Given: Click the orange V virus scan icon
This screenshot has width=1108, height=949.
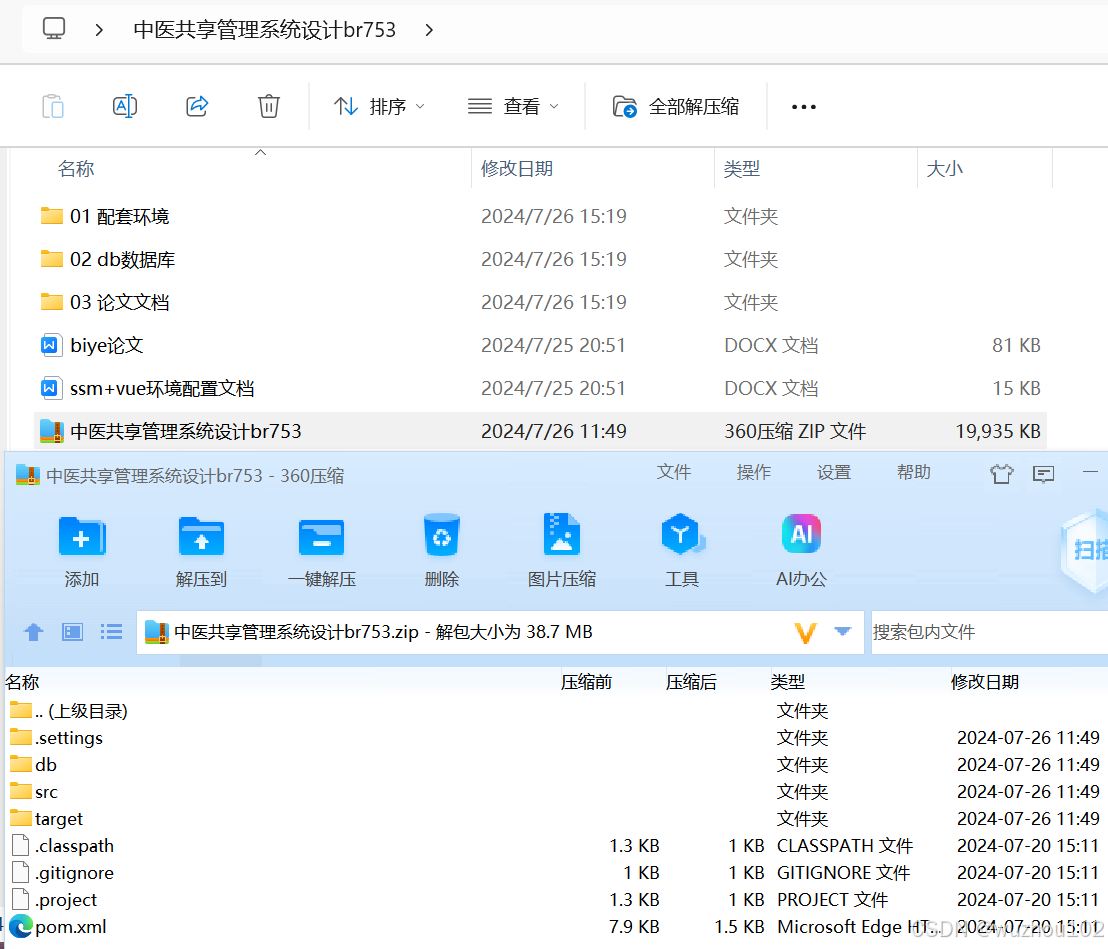Looking at the screenshot, I should pos(805,632).
